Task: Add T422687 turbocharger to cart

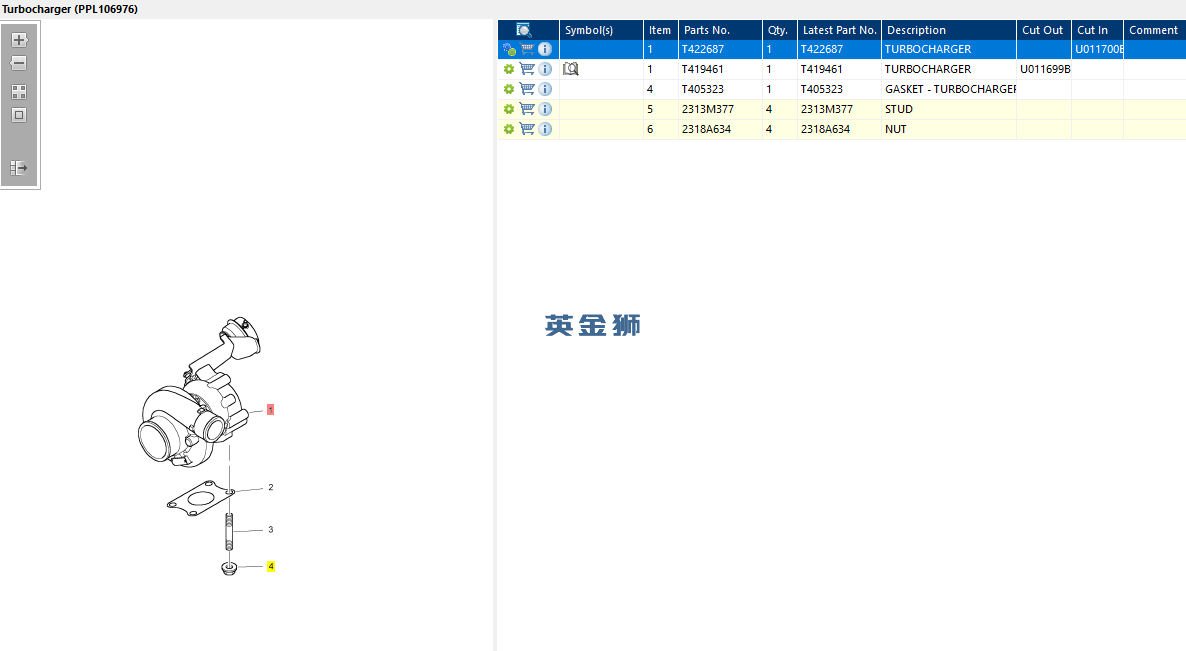Action: click(x=527, y=49)
